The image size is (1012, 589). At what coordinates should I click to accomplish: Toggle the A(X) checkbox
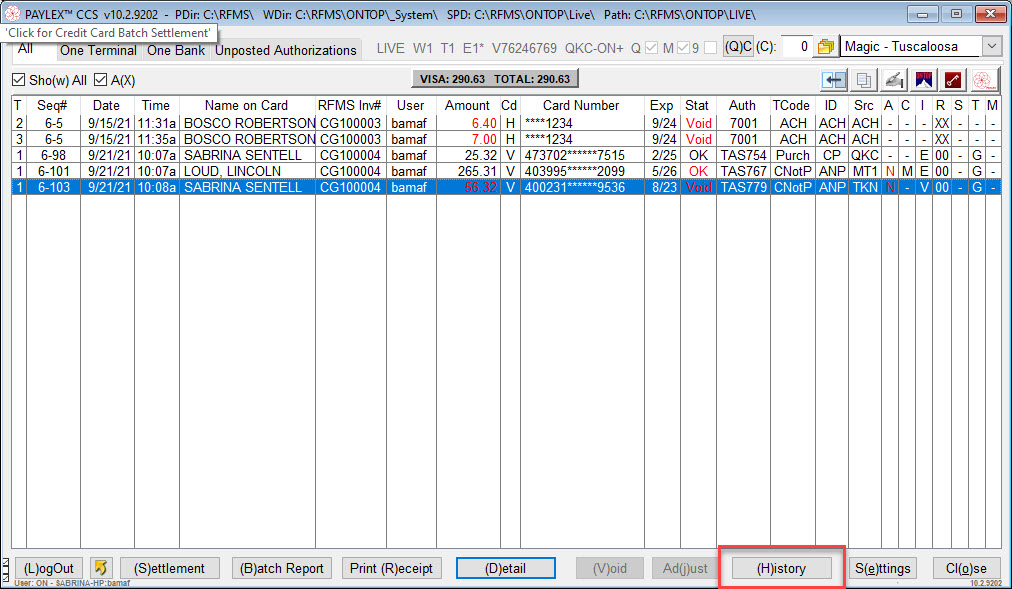tap(100, 80)
